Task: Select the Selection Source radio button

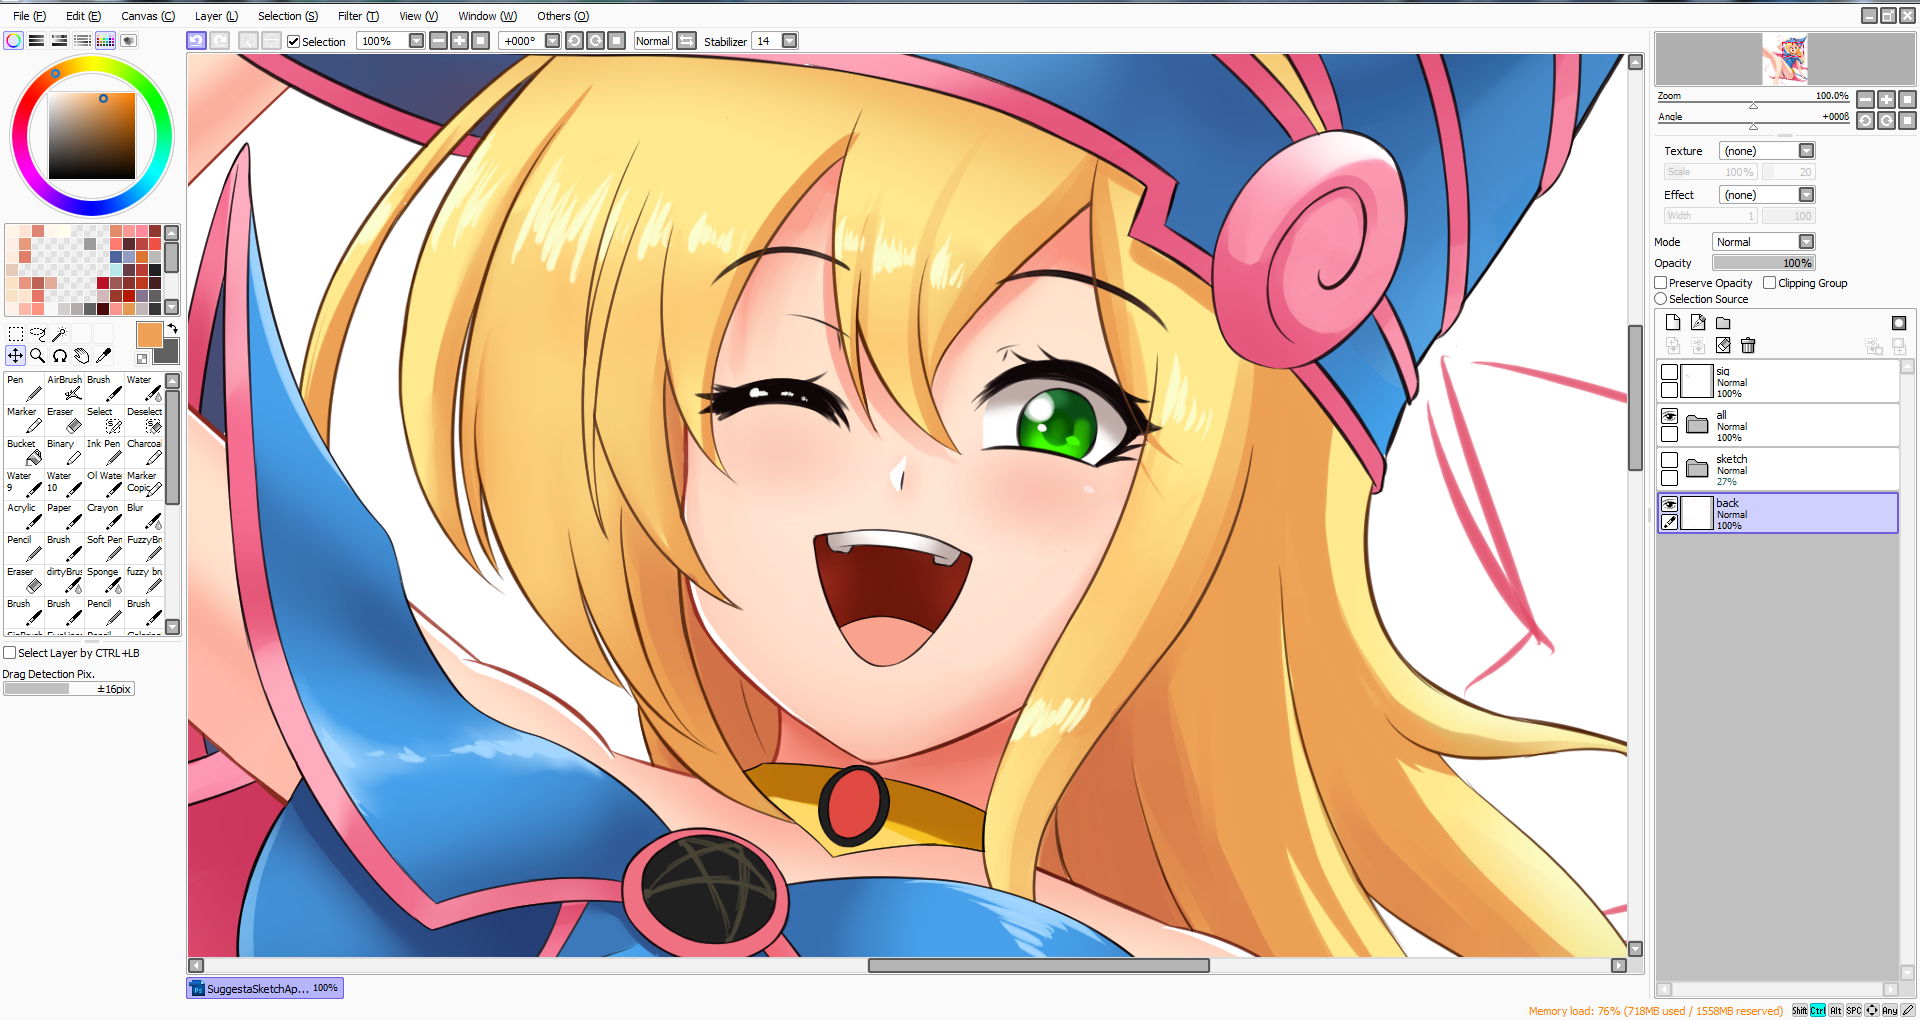Action: [1661, 299]
